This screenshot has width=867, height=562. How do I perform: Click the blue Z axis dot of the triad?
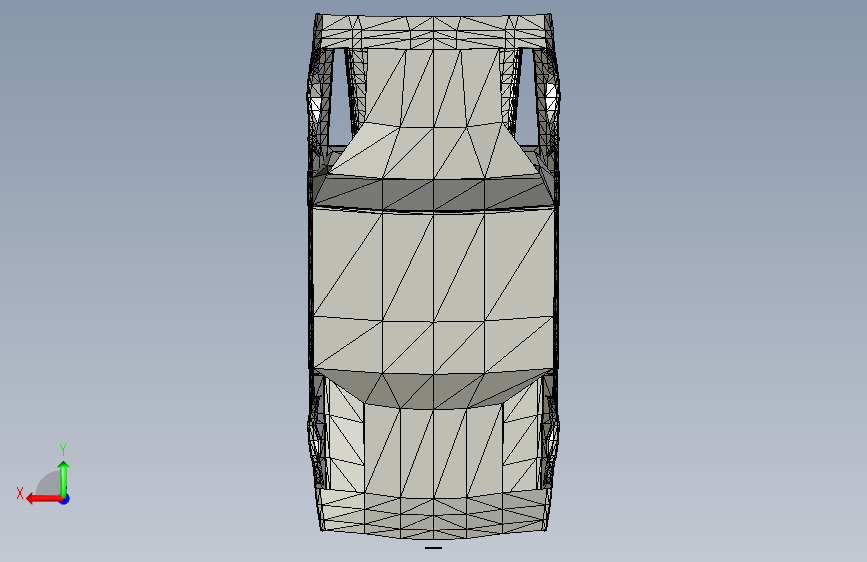65,499
